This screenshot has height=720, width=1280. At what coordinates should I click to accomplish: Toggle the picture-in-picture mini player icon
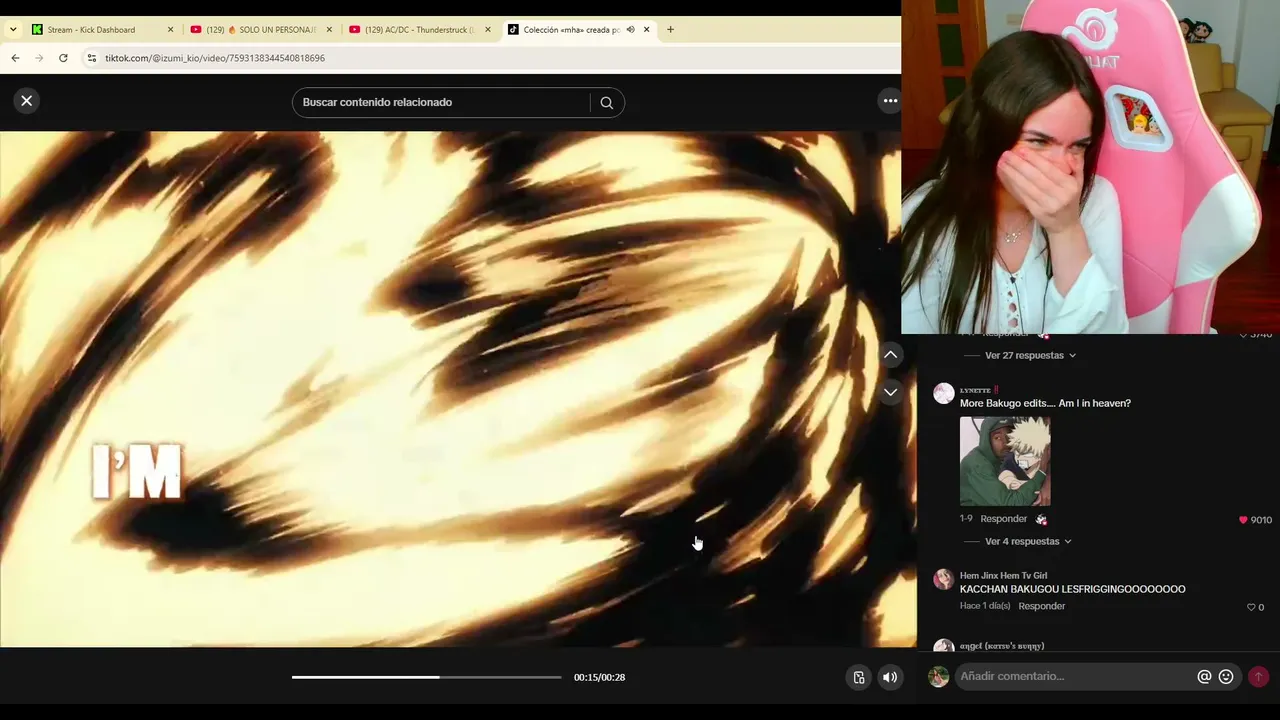click(858, 678)
